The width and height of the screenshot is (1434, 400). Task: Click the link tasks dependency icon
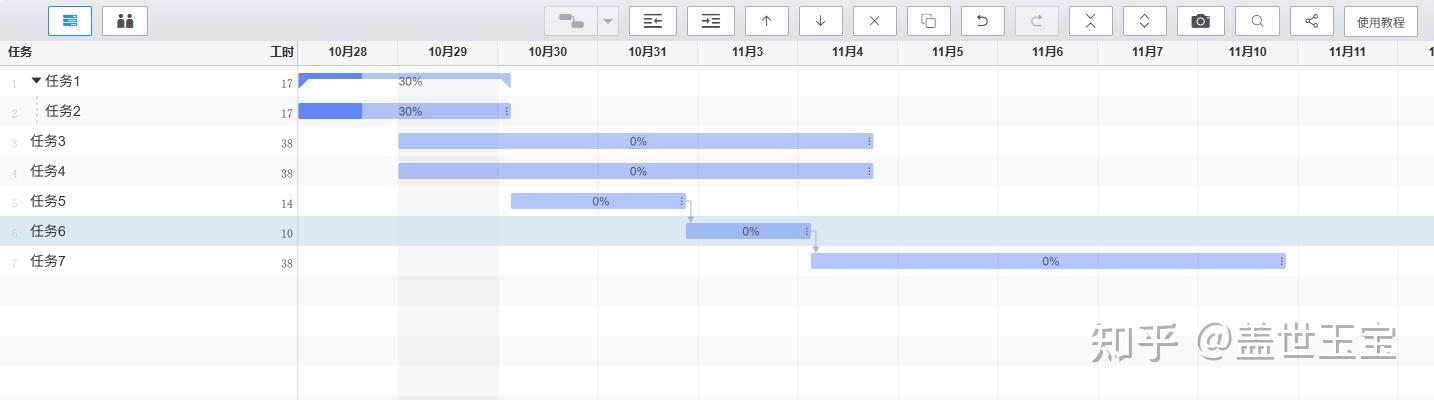click(571, 21)
